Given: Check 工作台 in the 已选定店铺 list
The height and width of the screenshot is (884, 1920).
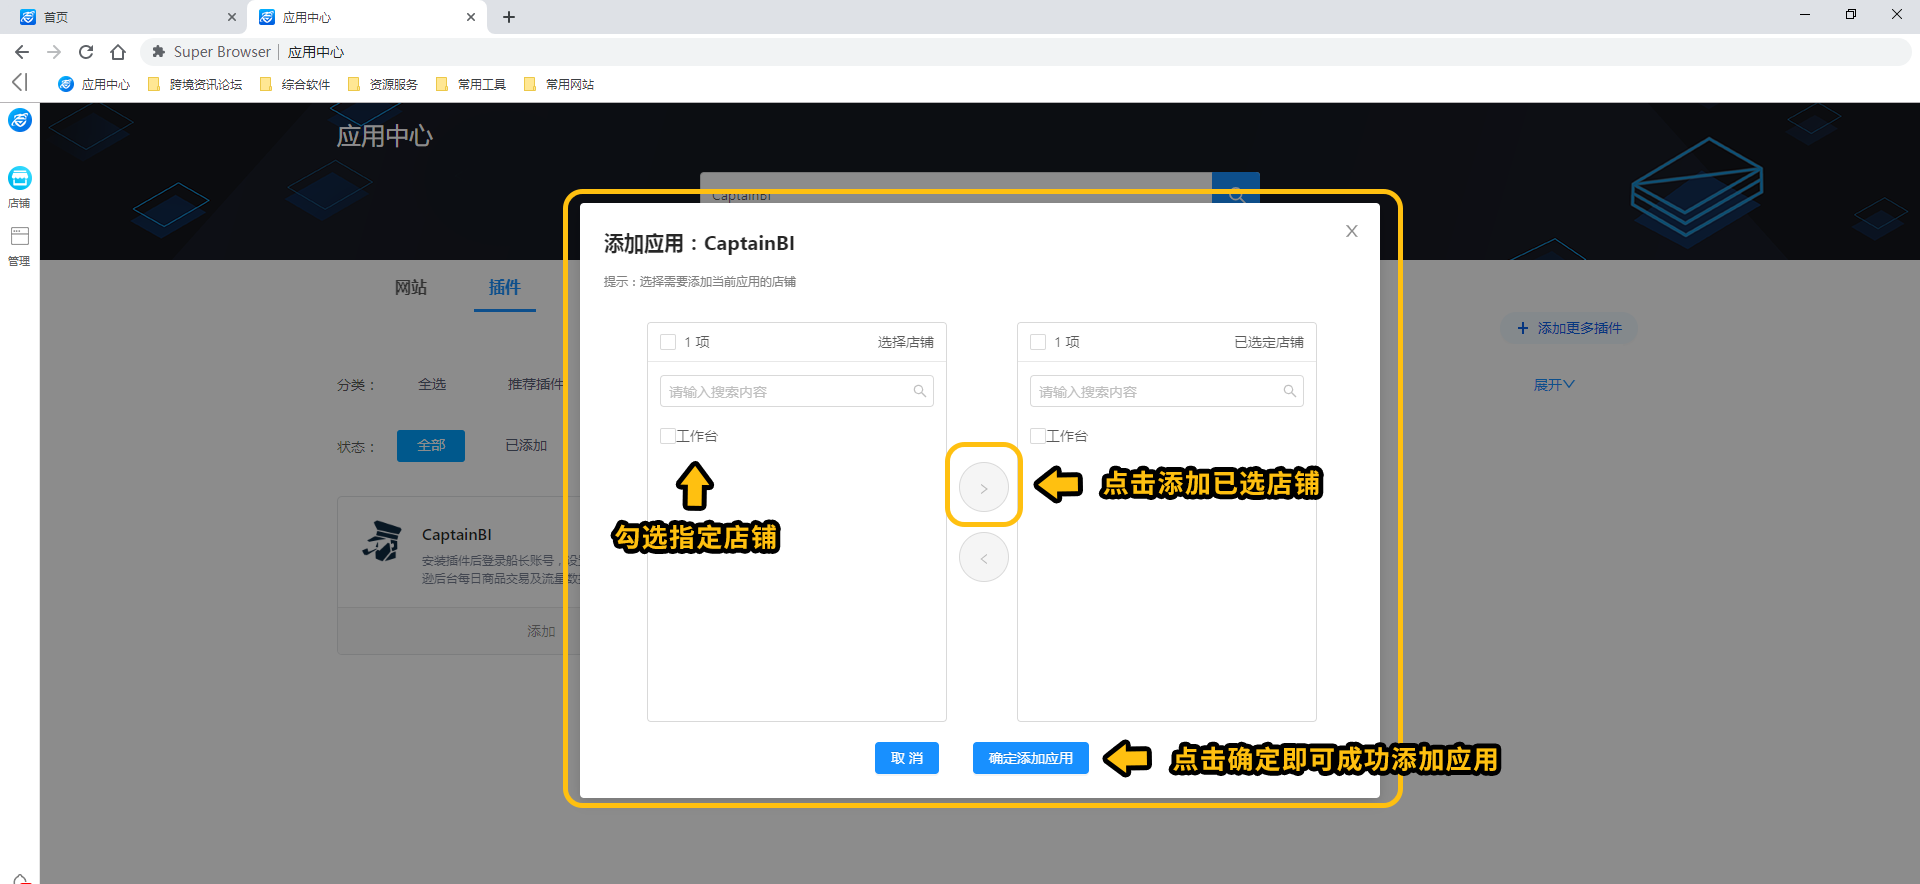Looking at the screenshot, I should pyautogui.click(x=1038, y=436).
